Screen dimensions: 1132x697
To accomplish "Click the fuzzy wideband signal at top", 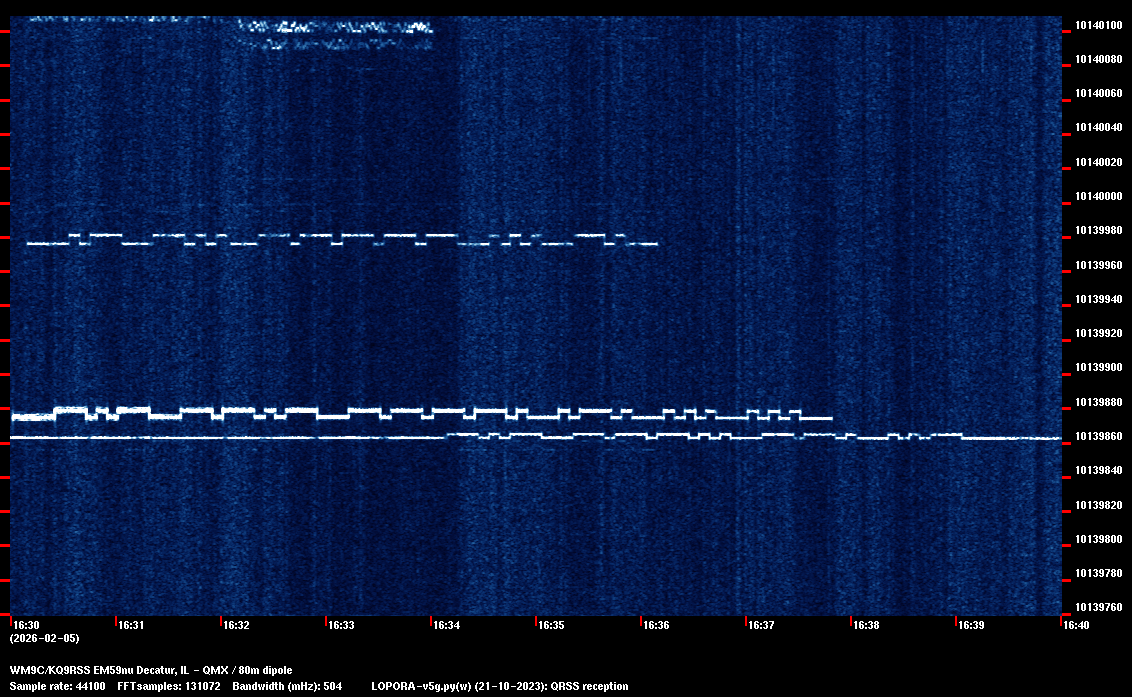I will tap(335, 29).
